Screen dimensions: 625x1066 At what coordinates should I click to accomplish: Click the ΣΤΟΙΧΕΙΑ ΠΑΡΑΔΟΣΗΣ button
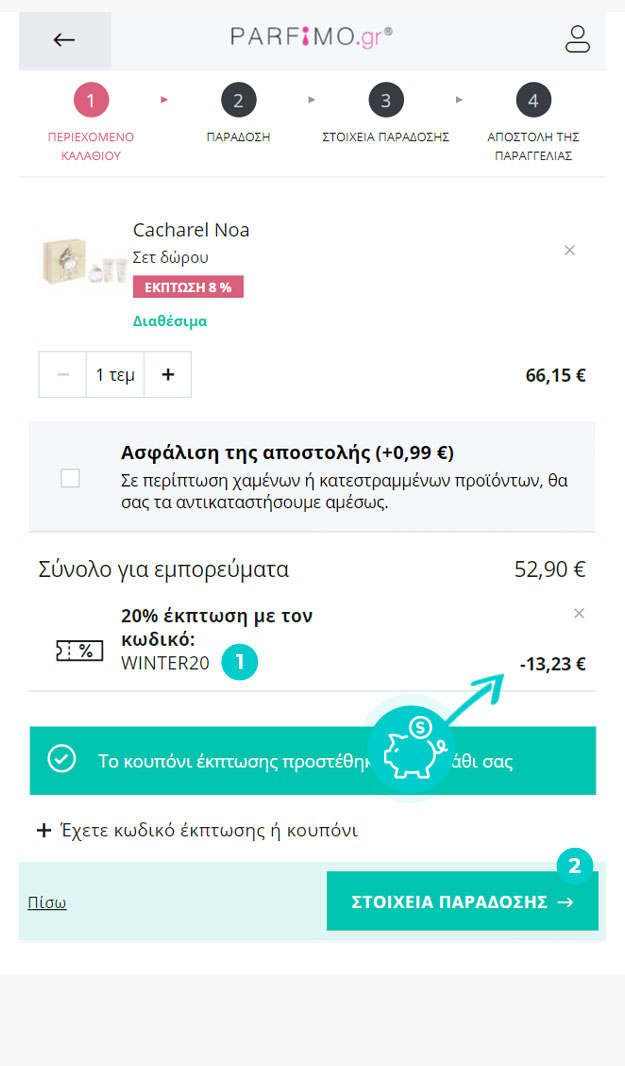click(x=462, y=902)
